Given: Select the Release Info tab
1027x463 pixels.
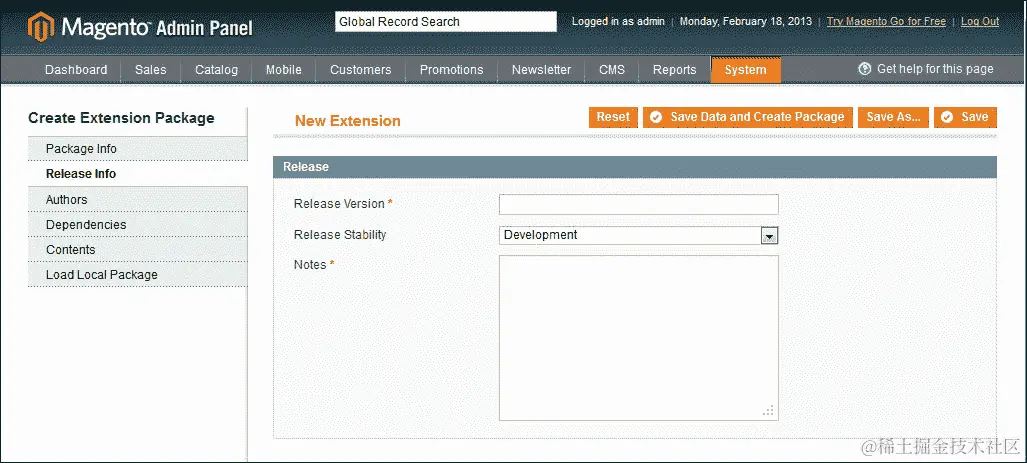Looking at the screenshot, I should pyautogui.click(x=138, y=174).
